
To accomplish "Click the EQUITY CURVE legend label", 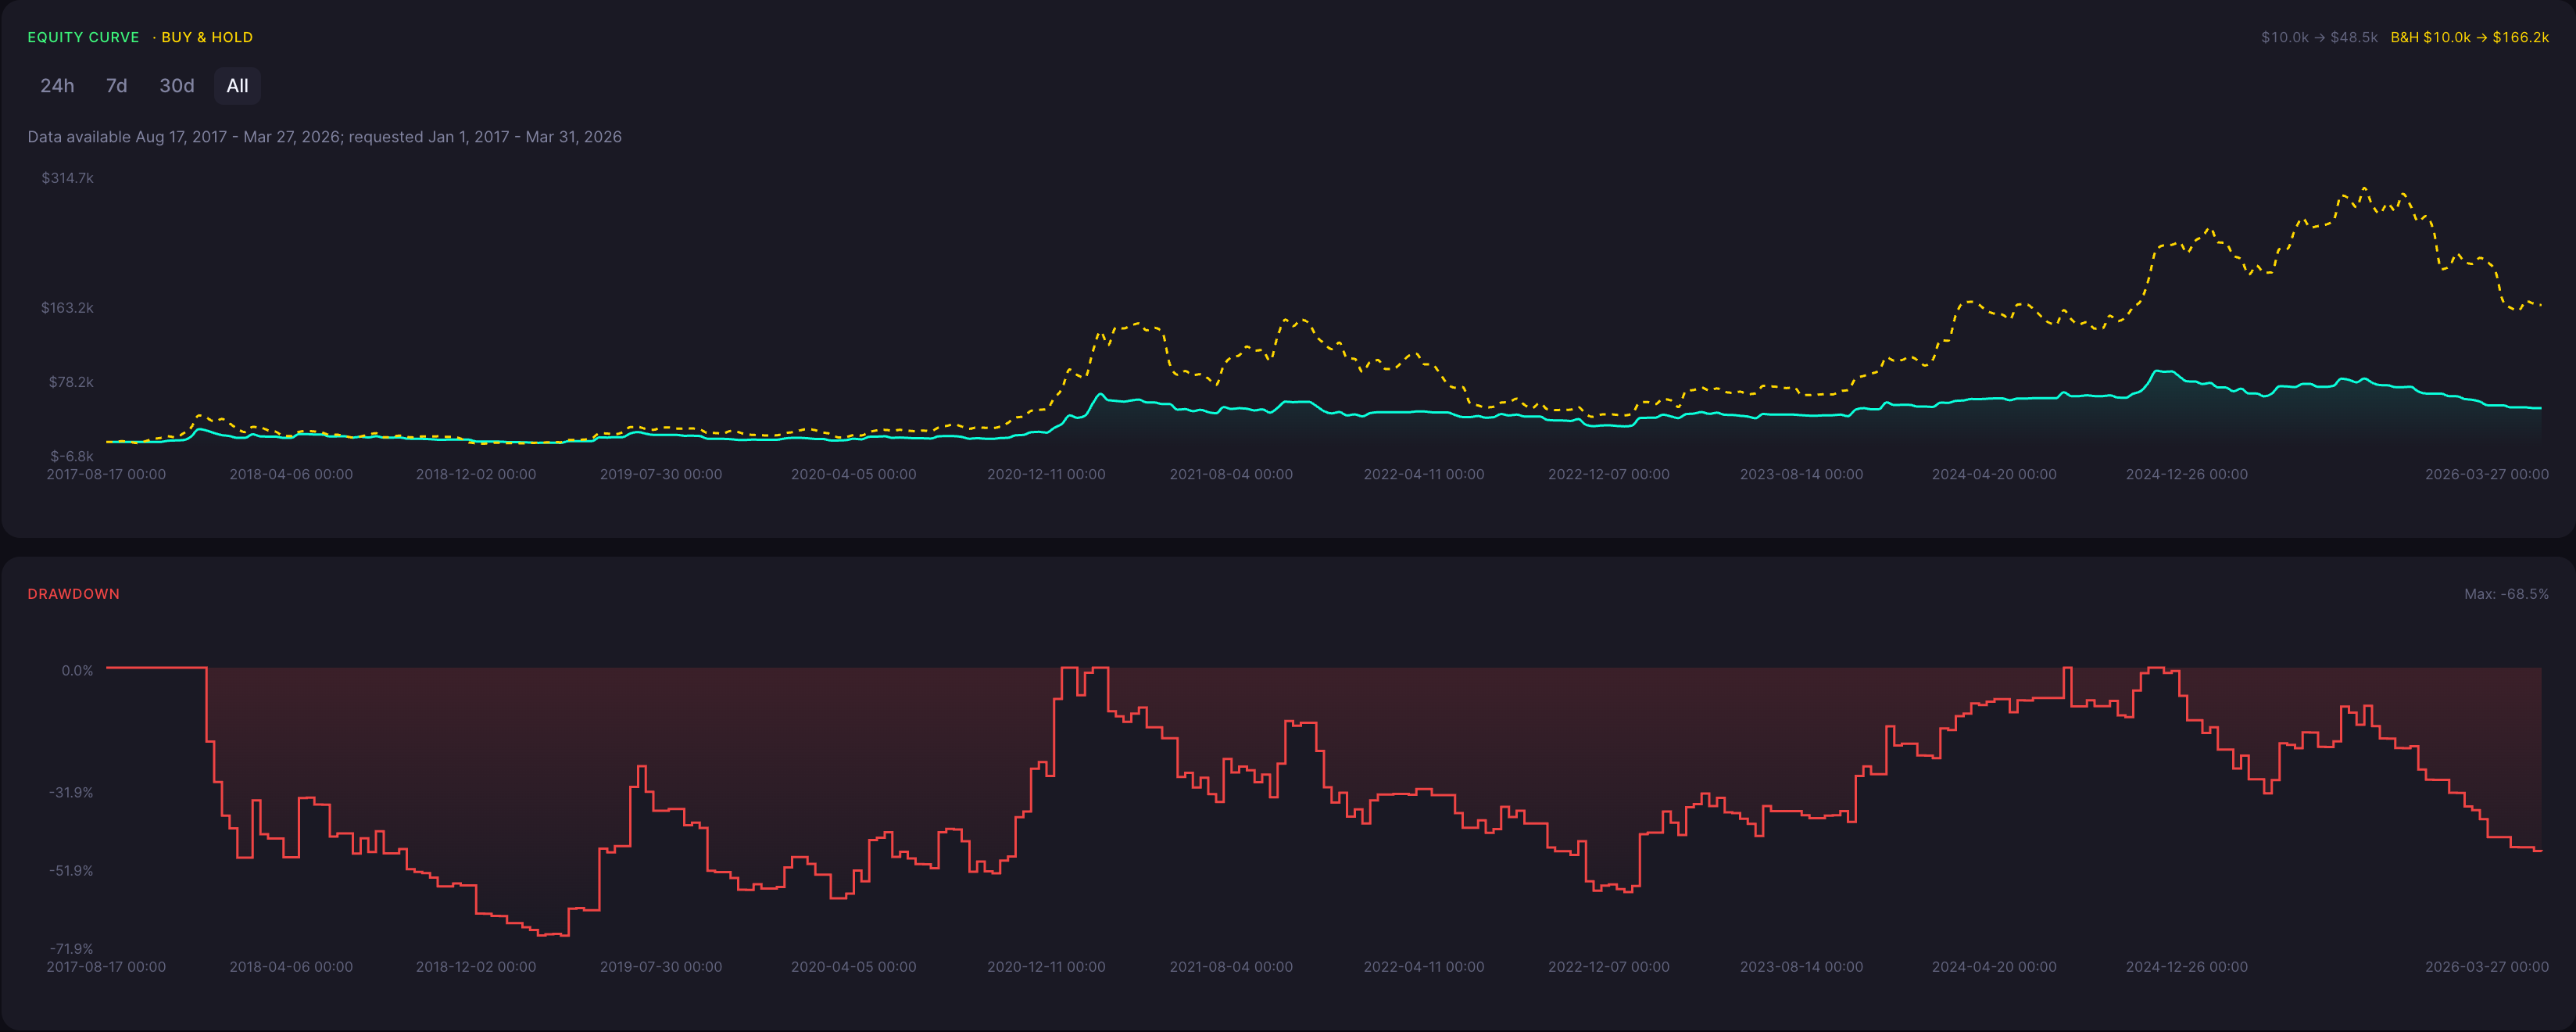I will pyautogui.click(x=83, y=37).
